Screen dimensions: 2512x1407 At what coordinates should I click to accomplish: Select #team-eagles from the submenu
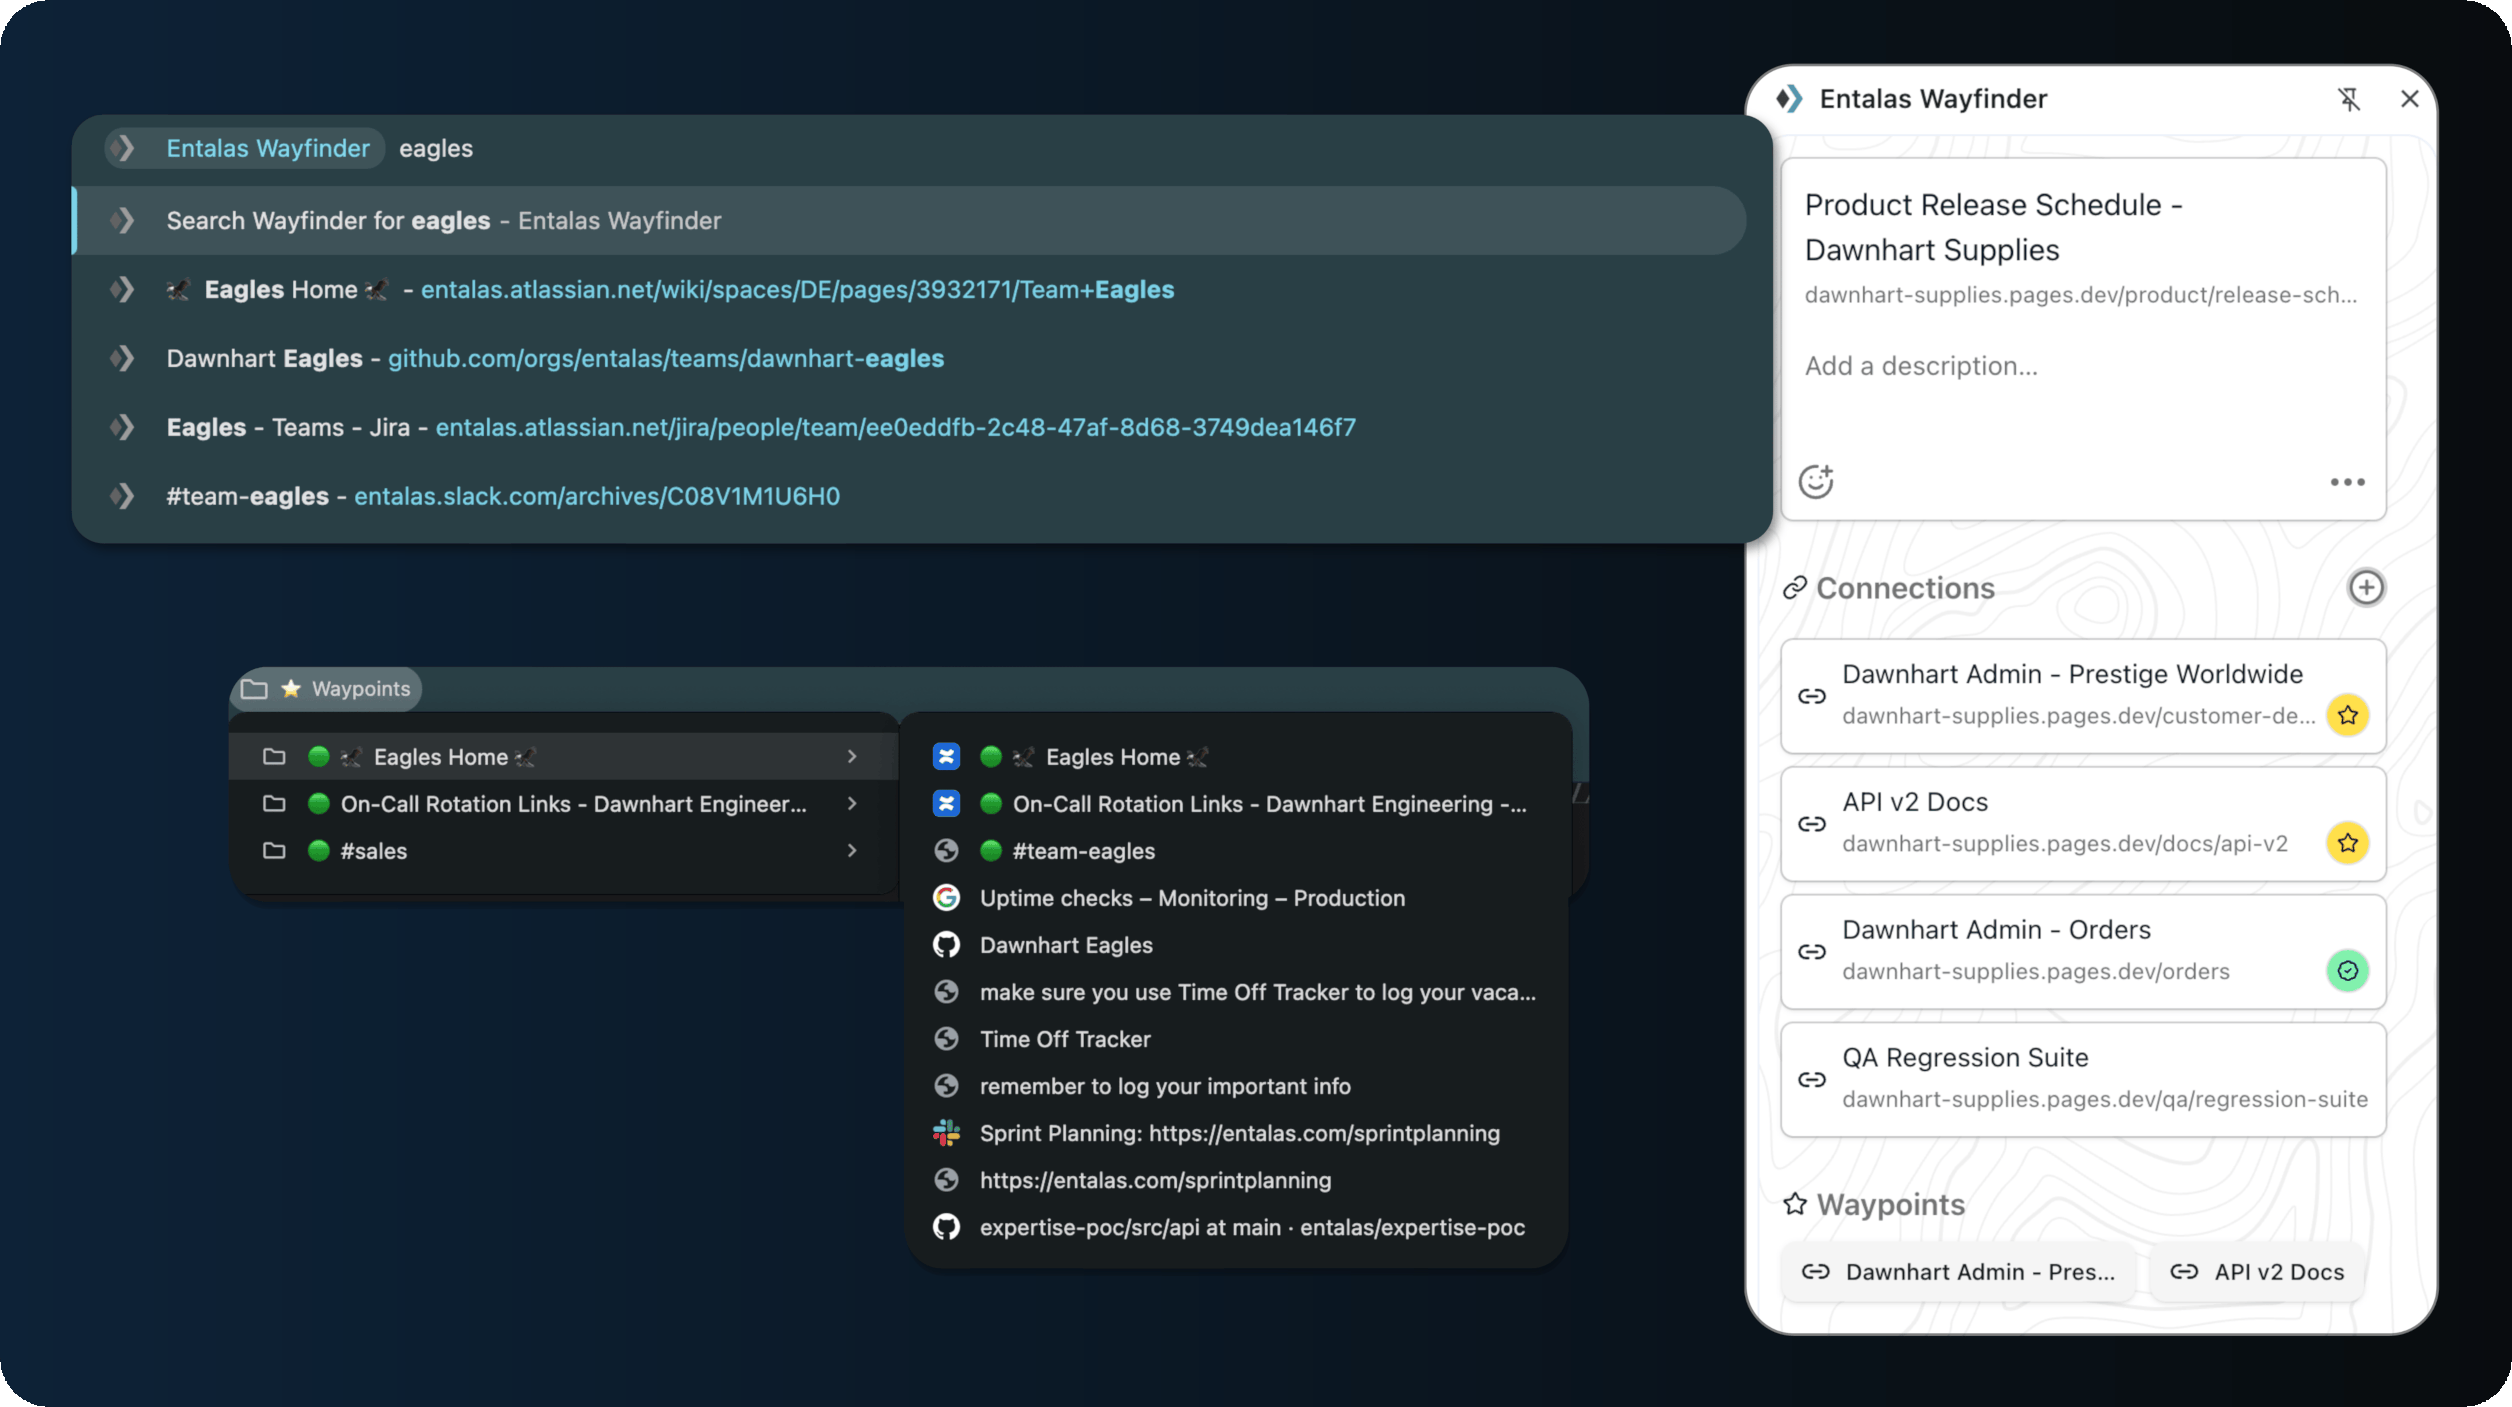1083,851
